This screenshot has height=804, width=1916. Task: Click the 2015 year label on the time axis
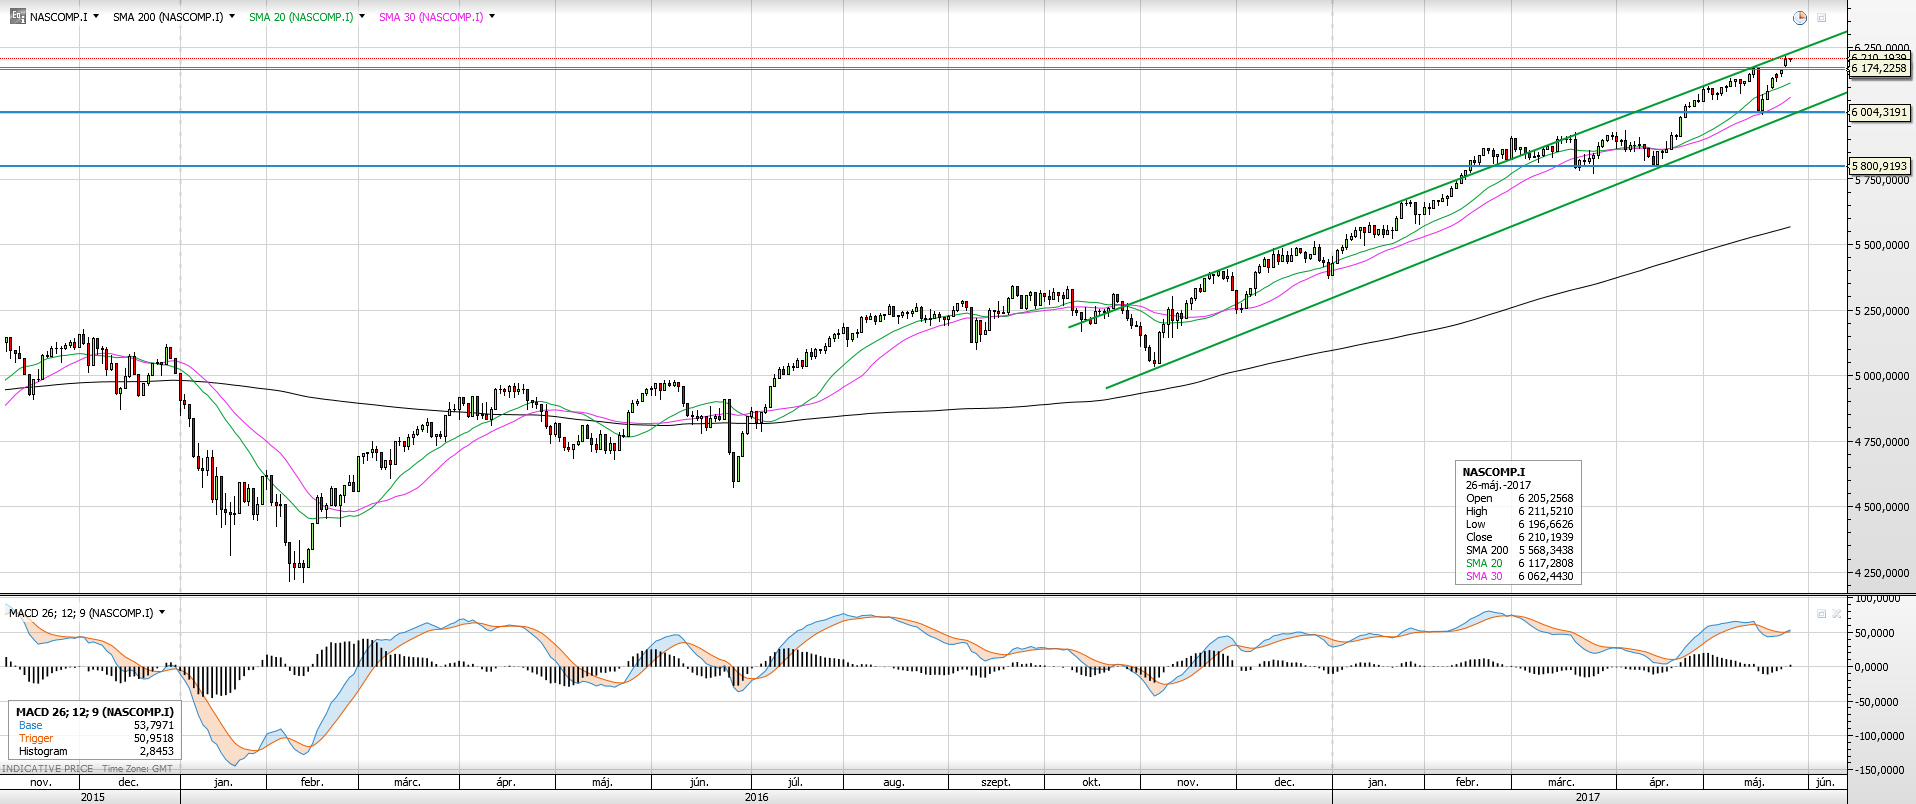click(92, 797)
